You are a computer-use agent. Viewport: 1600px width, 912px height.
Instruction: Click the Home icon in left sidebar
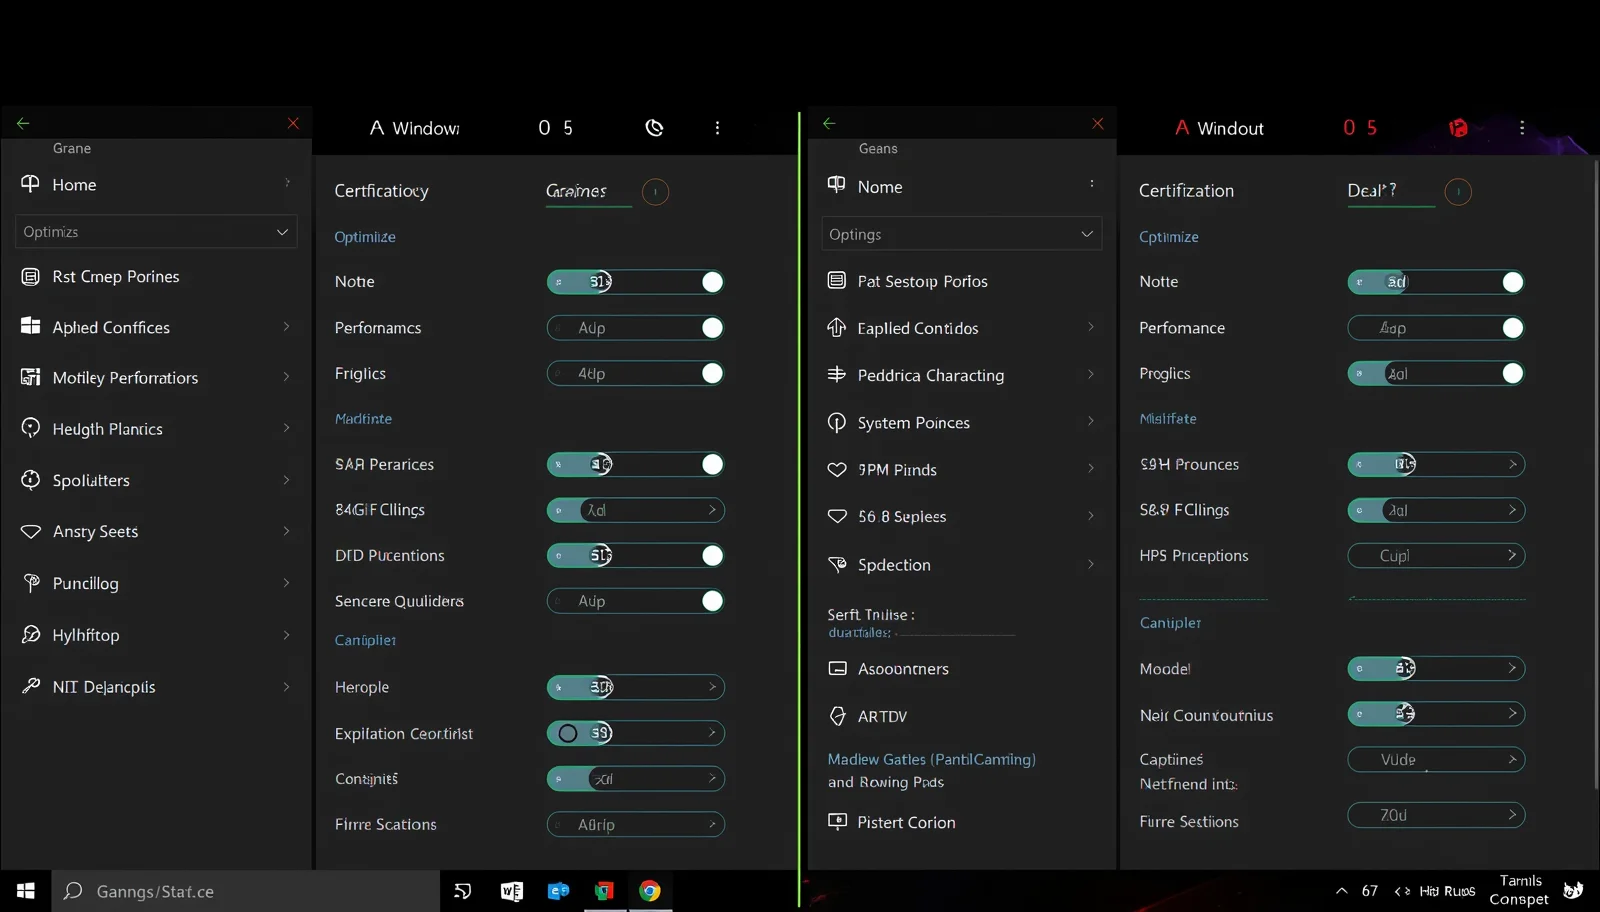(x=30, y=184)
